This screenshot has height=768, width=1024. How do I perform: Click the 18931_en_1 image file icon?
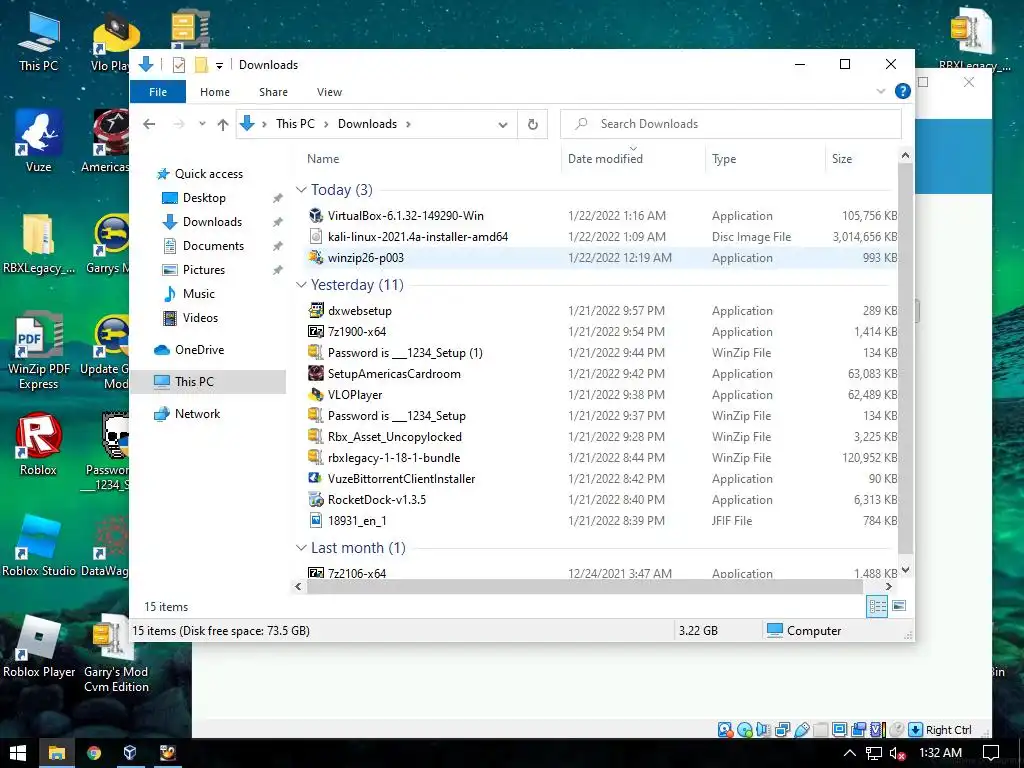pyautogui.click(x=316, y=520)
